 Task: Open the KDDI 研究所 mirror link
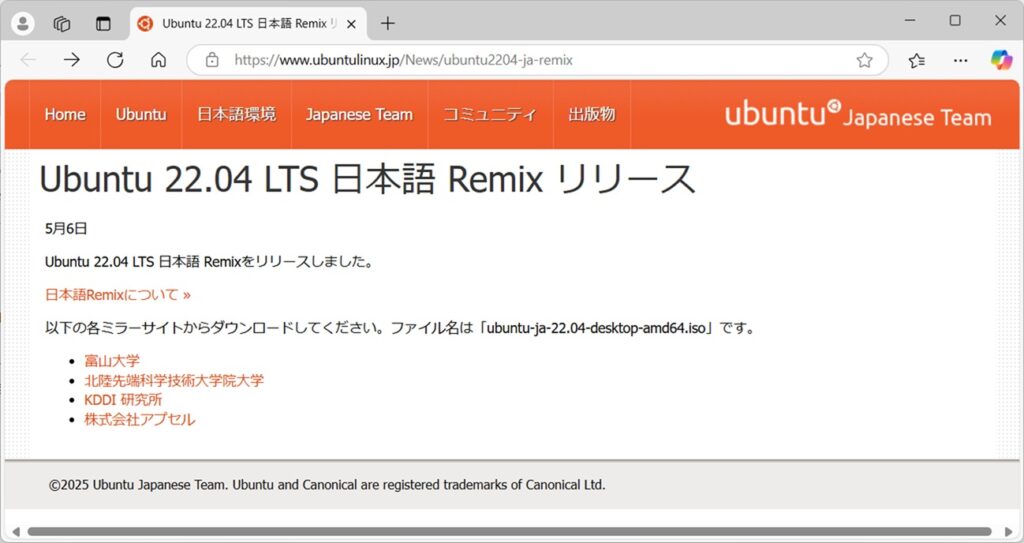click(x=123, y=400)
